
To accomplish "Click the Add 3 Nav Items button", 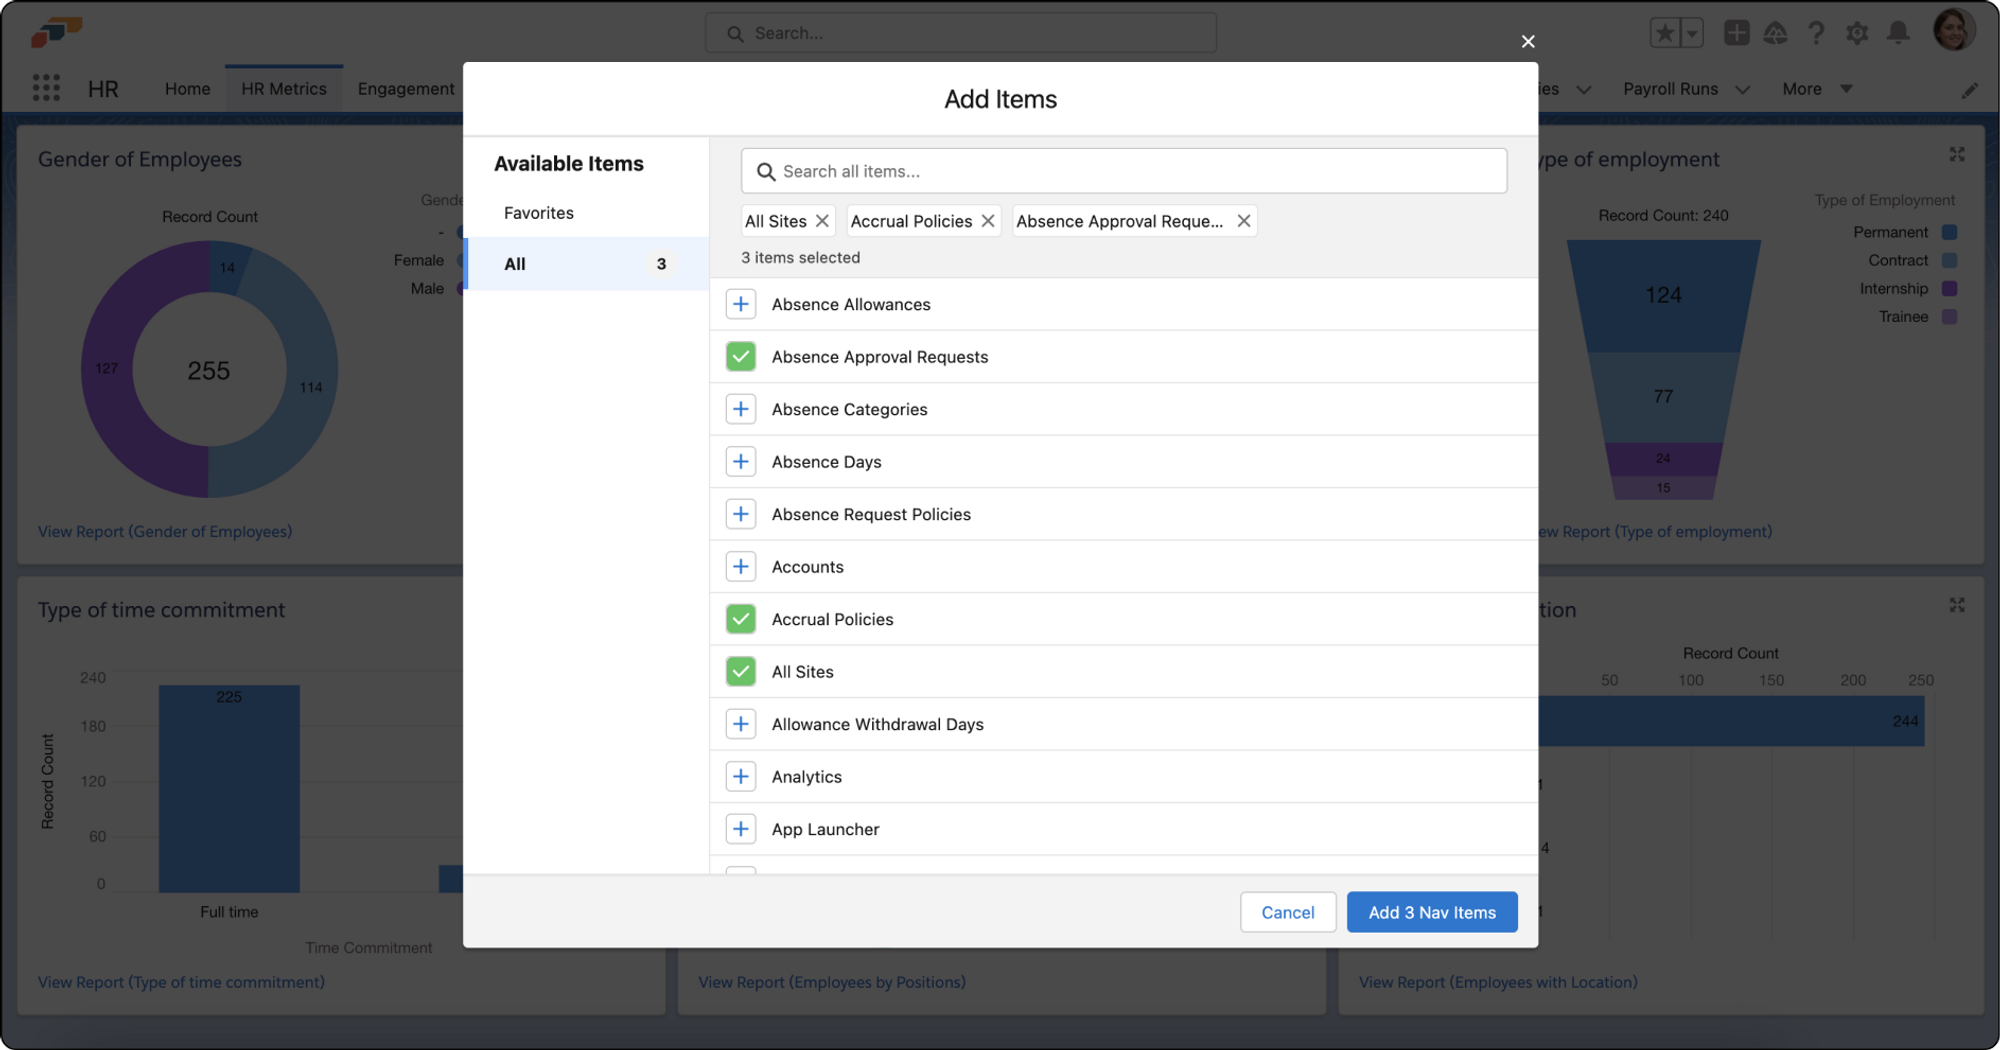I will (x=1432, y=911).
